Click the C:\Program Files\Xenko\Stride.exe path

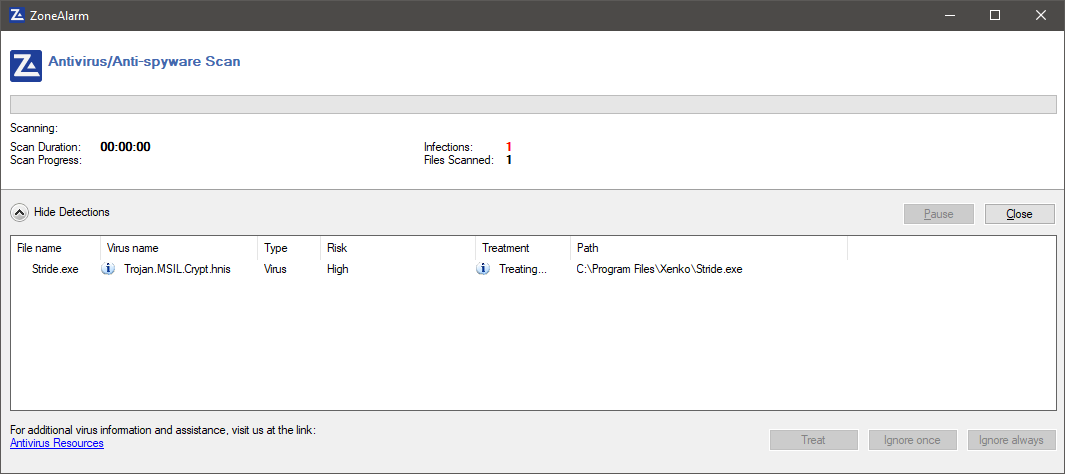660,269
